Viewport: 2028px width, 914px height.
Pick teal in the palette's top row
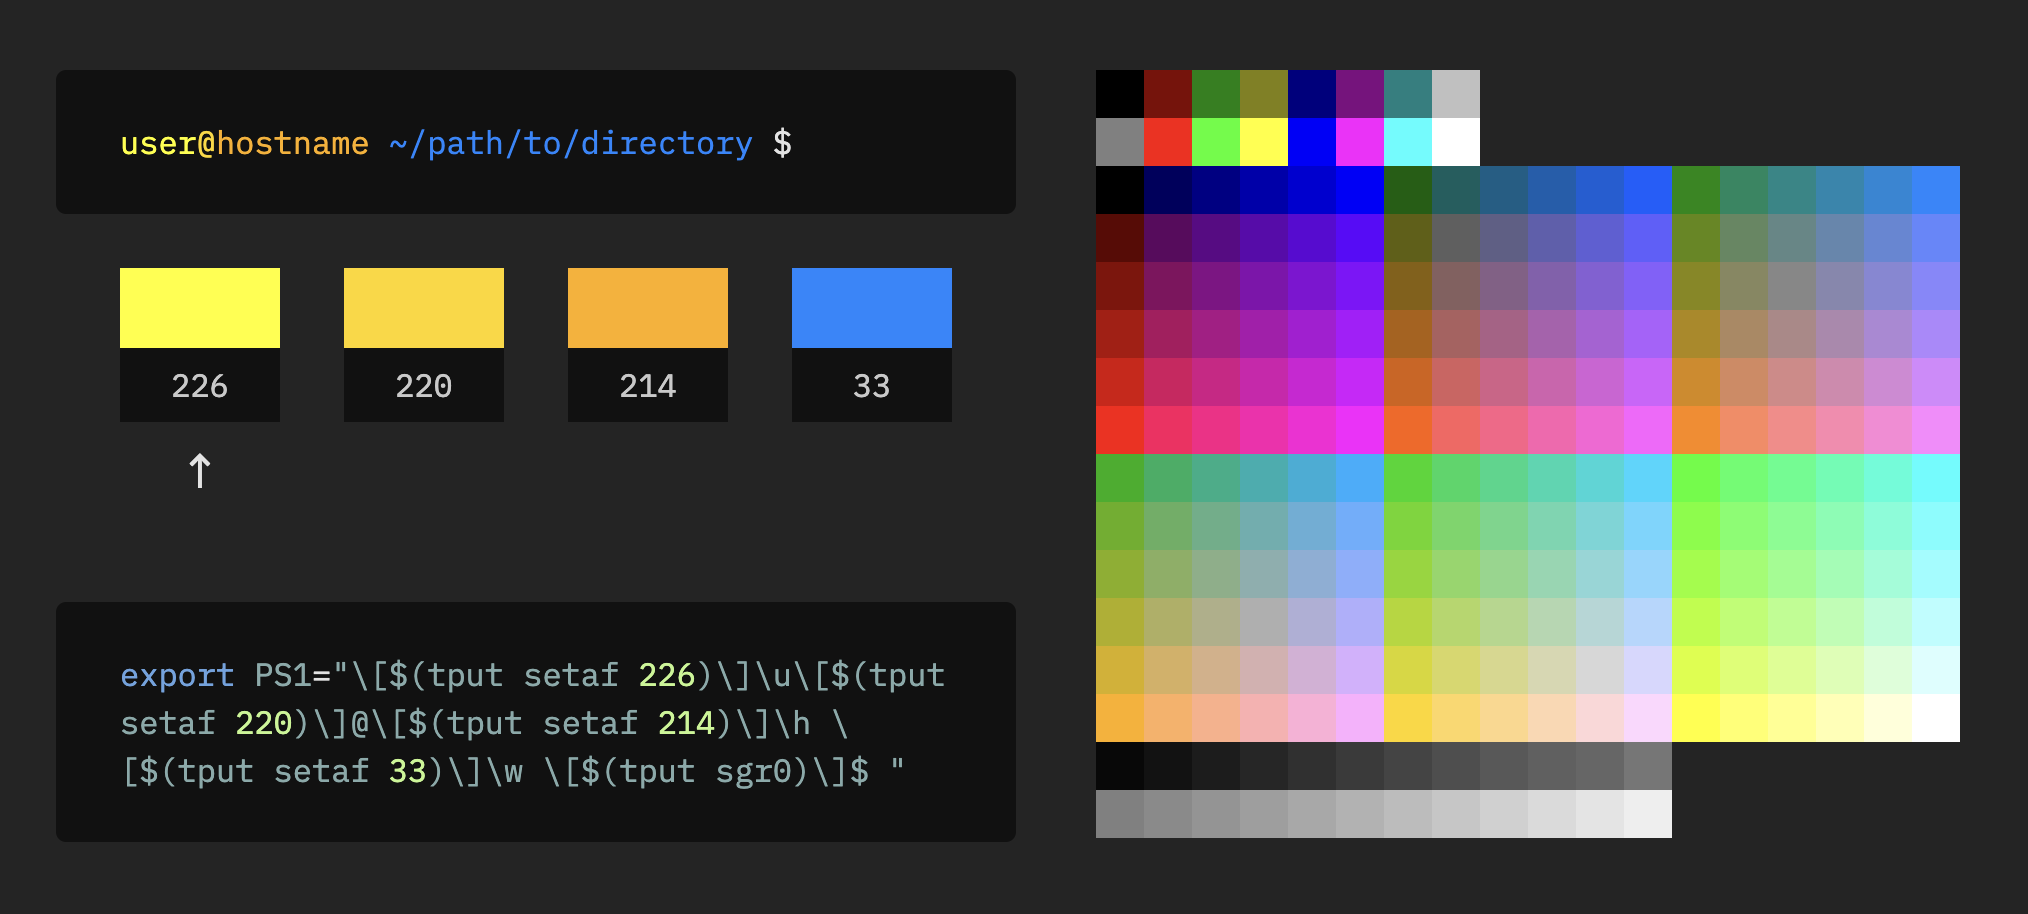[1408, 94]
